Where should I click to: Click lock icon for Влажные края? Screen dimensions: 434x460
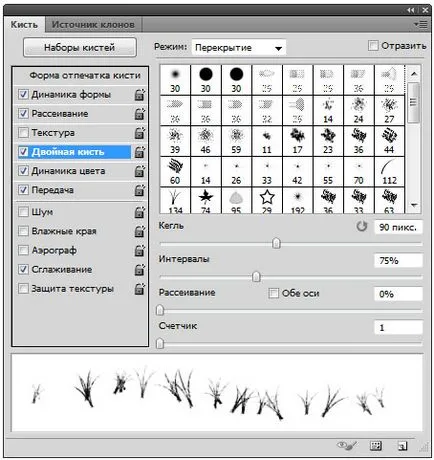[140, 231]
